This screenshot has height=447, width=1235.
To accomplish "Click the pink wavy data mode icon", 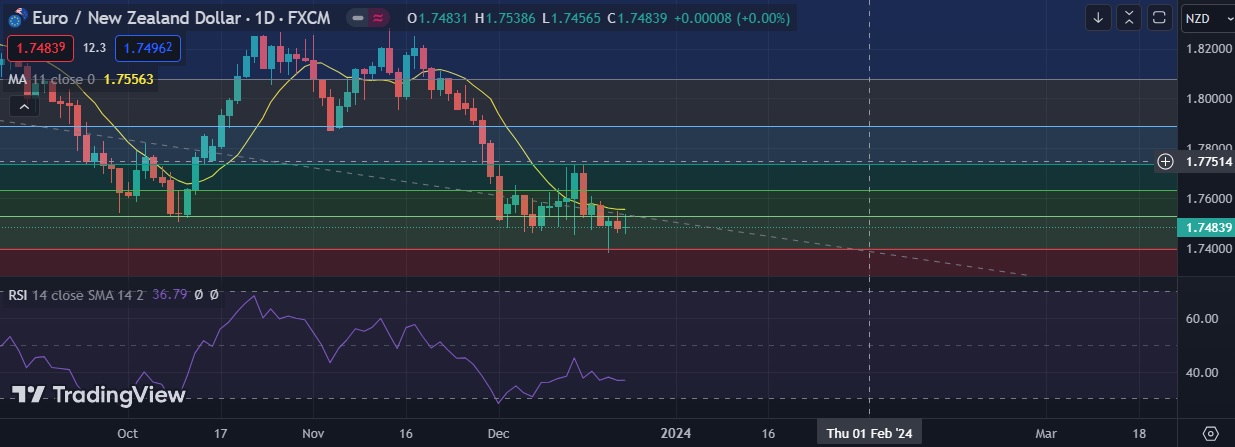I will click(x=378, y=18).
